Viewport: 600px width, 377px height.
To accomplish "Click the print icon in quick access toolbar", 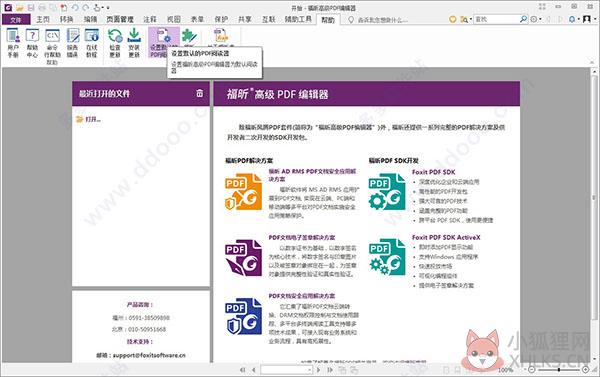I will point(42,8).
